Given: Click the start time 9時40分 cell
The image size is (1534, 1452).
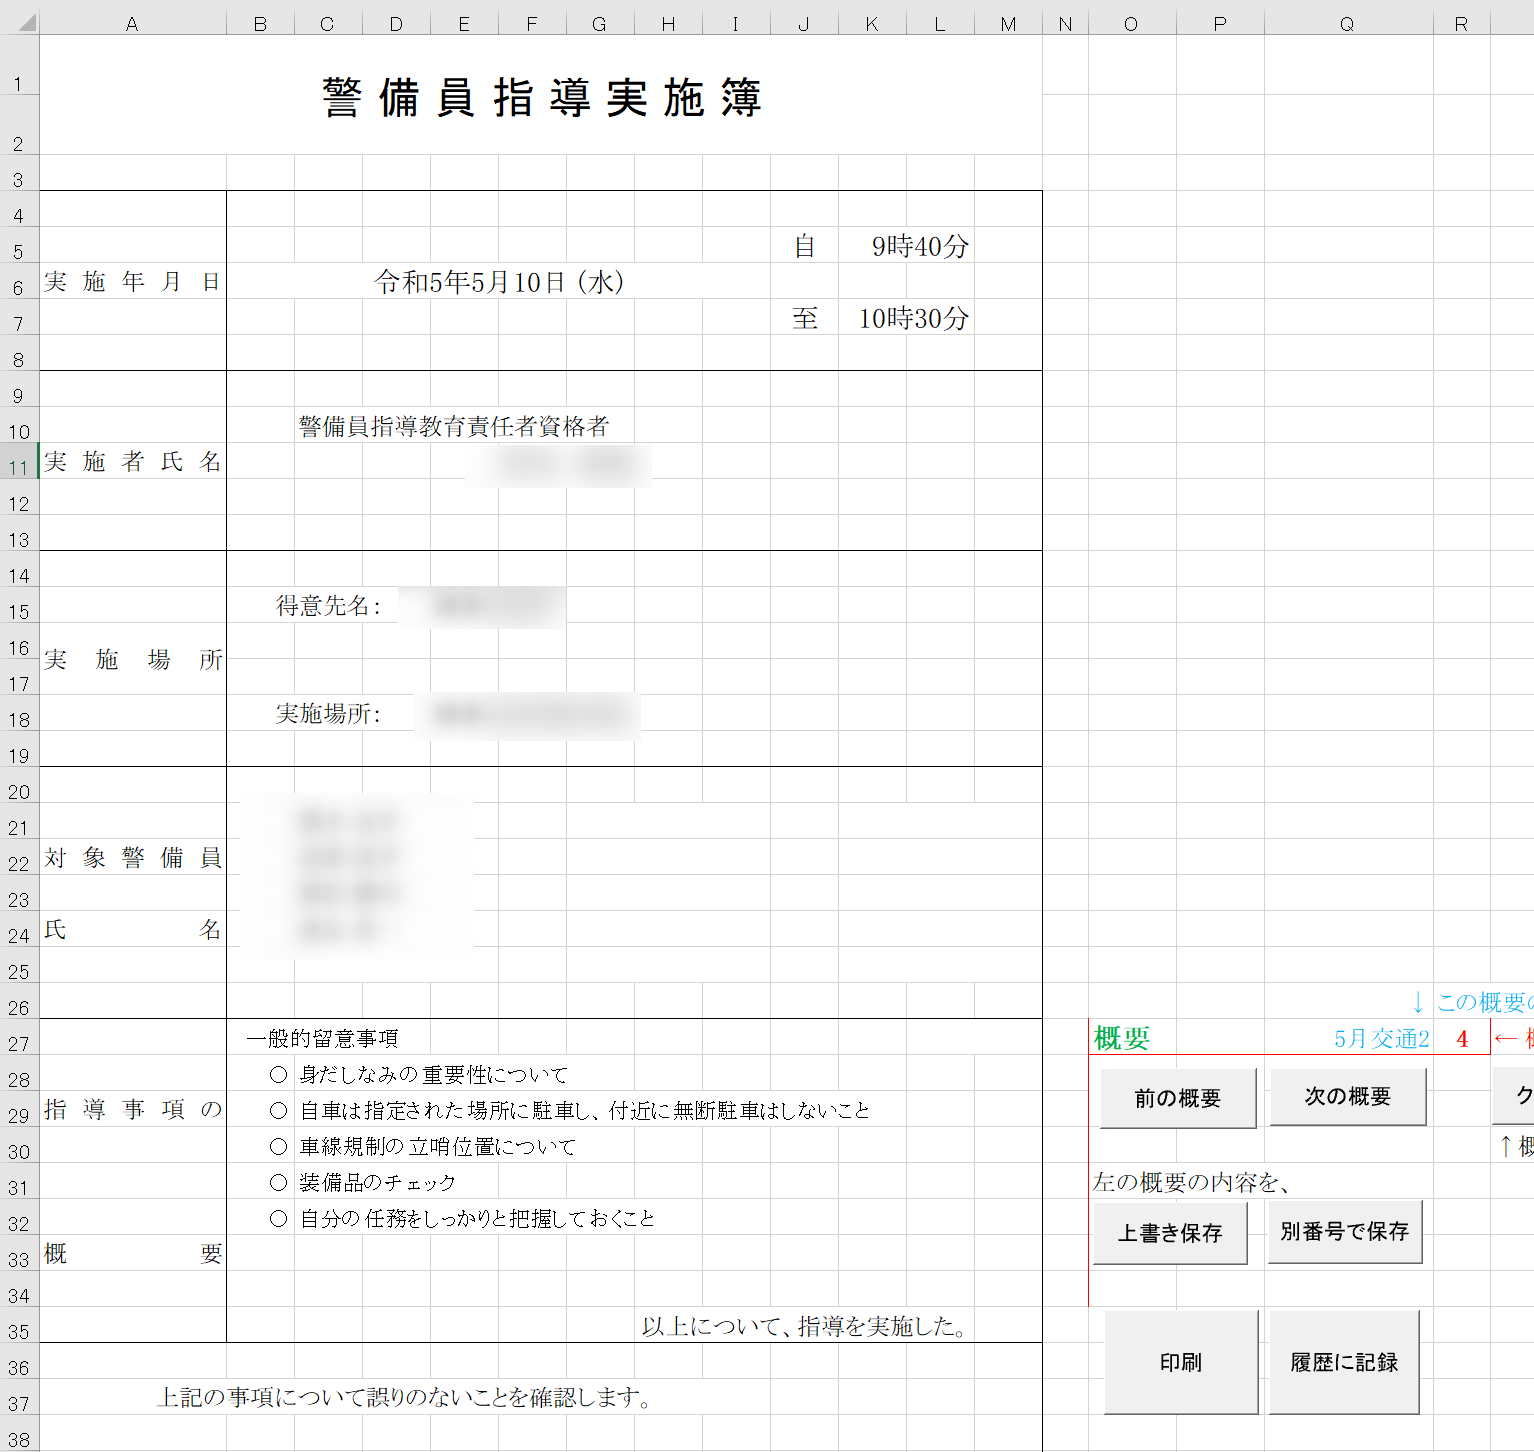Looking at the screenshot, I should (919, 247).
